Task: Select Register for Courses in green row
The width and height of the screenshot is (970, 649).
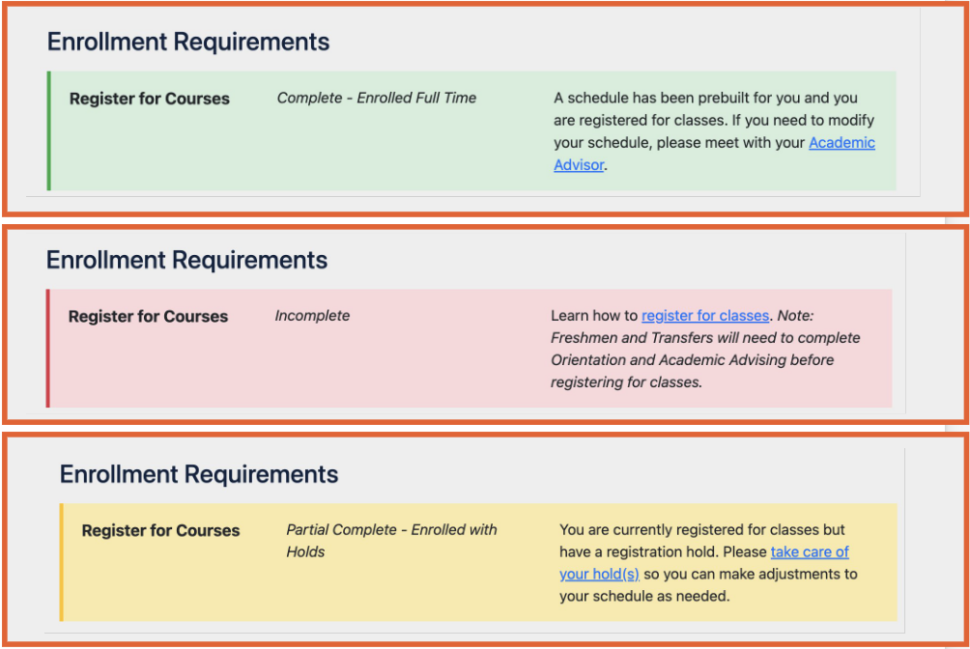Action: point(149,99)
